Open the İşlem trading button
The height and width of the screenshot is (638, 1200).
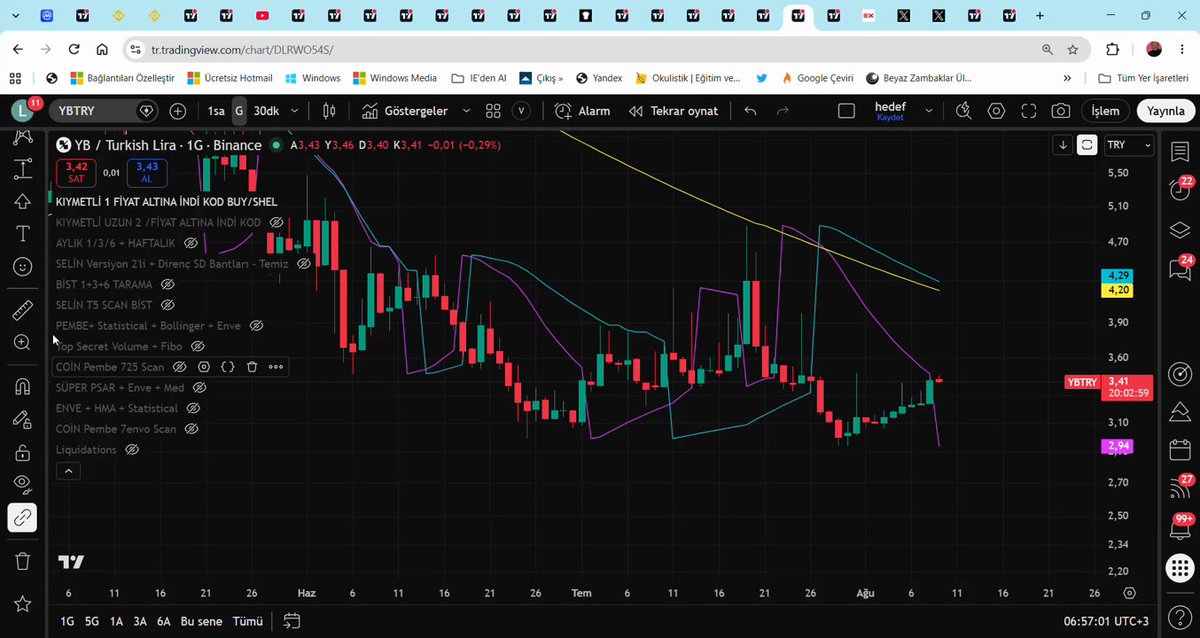coord(1105,111)
